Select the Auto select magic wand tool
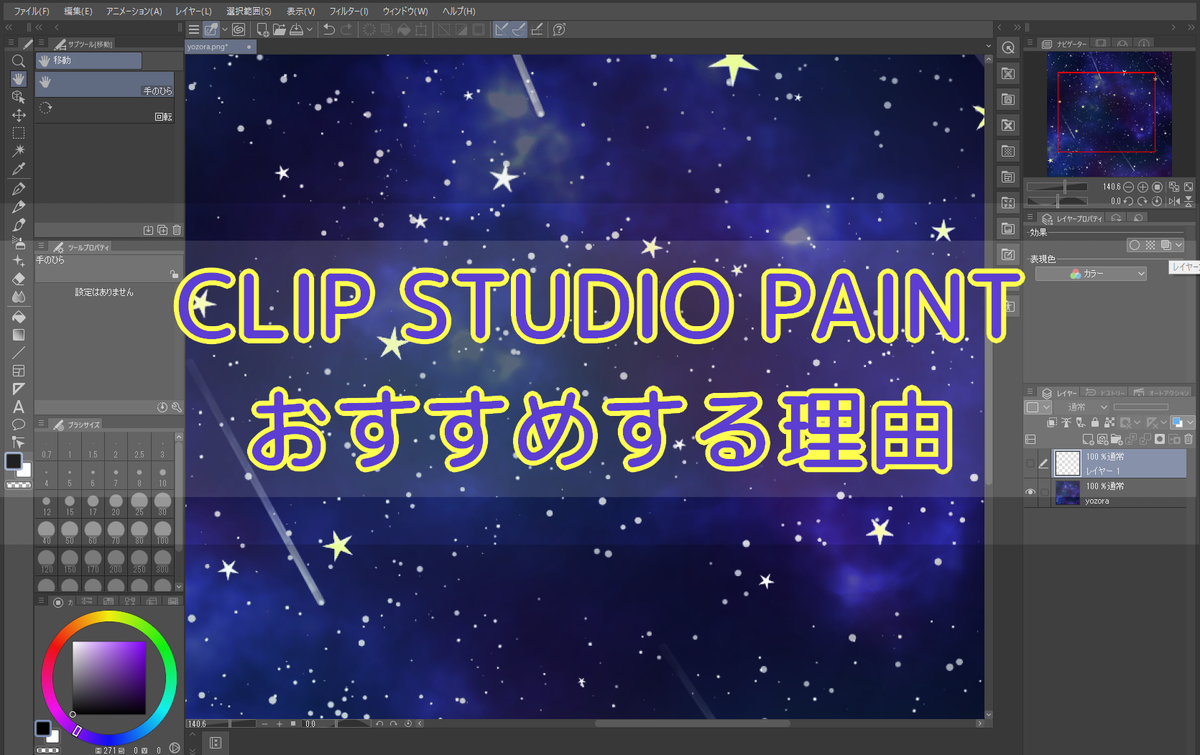The height and width of the screenshot is (755, 1200). [18, 150]
